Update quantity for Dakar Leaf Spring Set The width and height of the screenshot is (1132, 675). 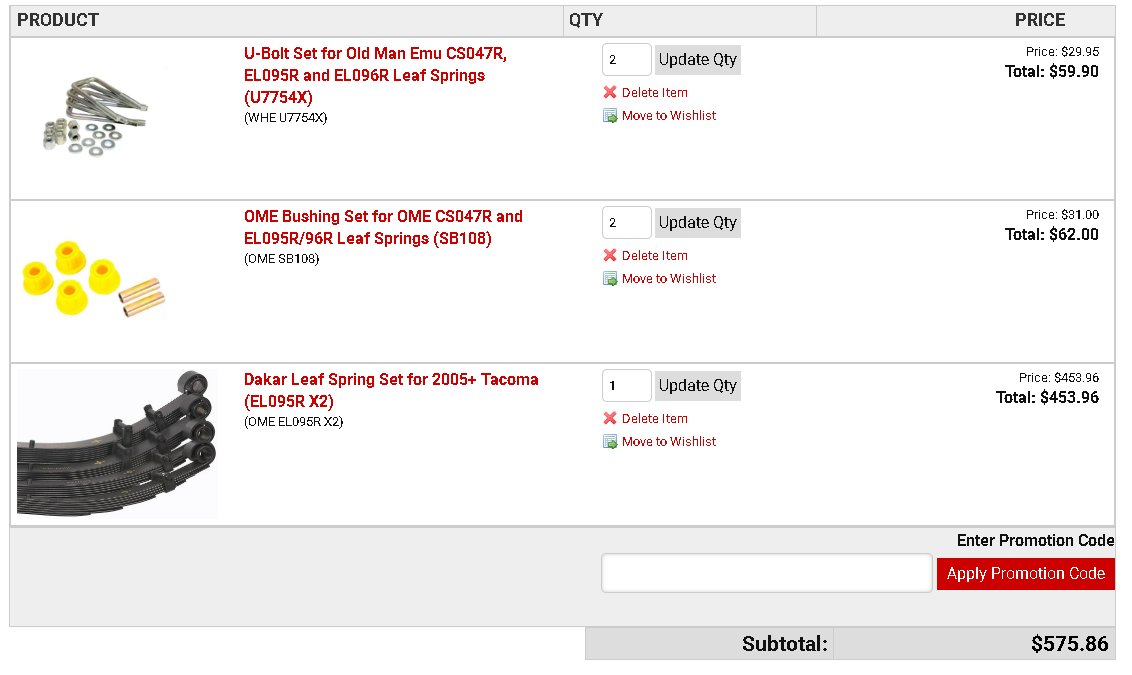697,386
